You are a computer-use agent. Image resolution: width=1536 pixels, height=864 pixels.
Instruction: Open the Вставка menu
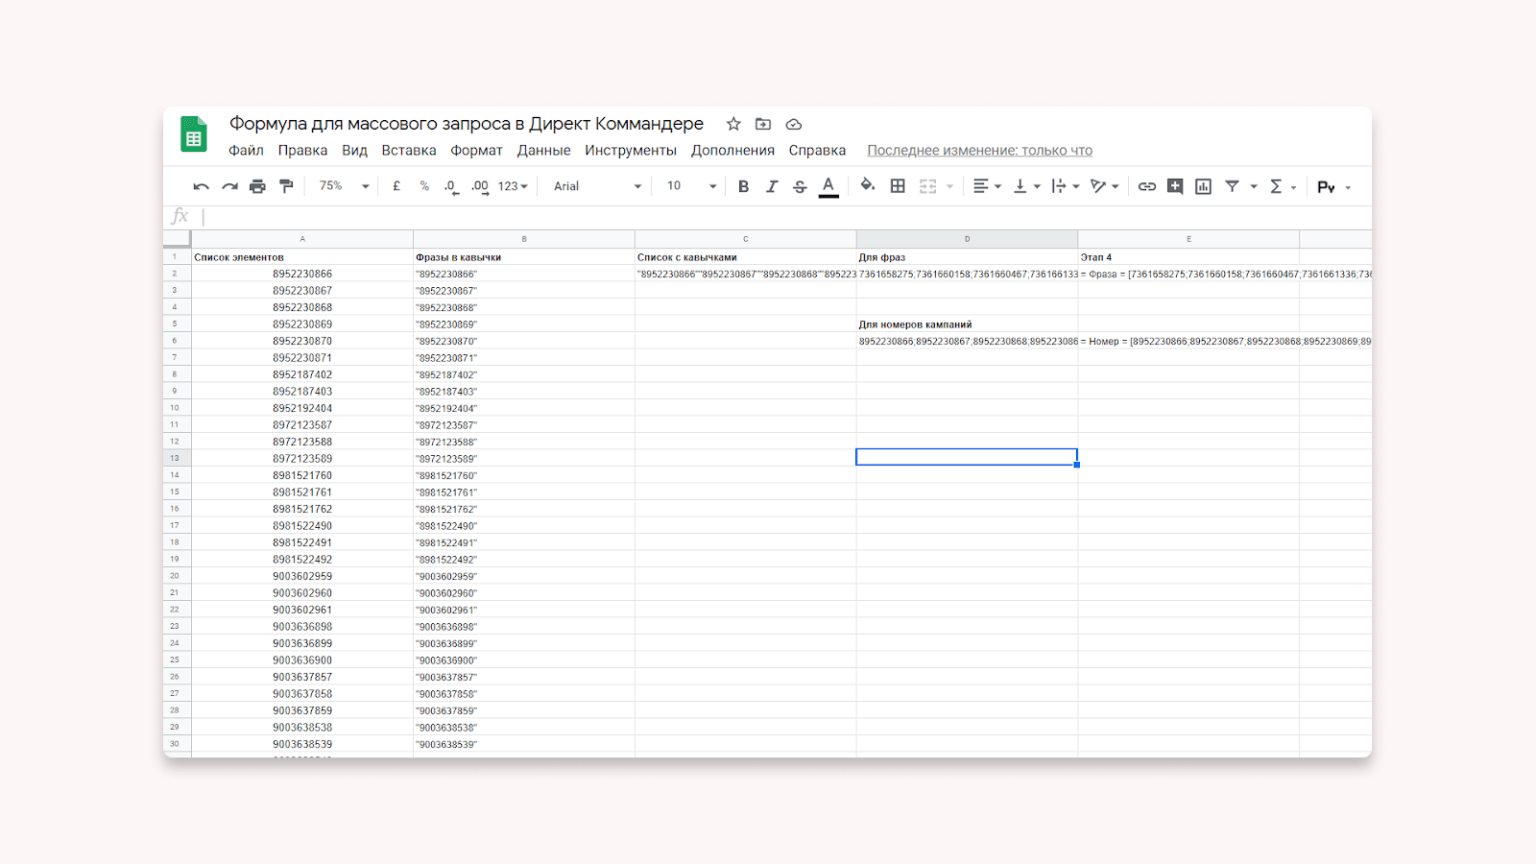[408, 150]
